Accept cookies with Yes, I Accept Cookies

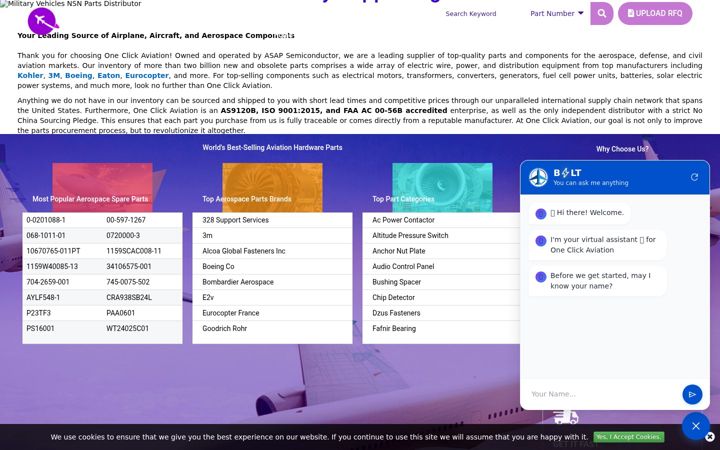tap(628, 437)
